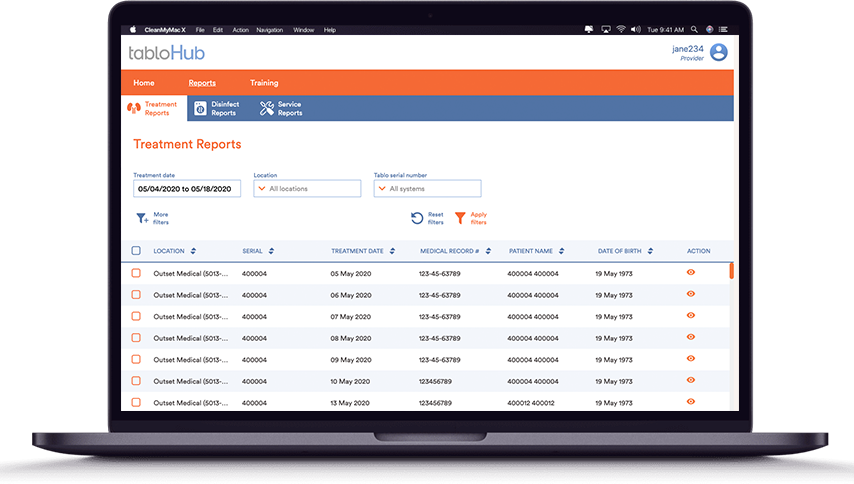Click the orange Apply filters funnel icon

tap(460, 218)
